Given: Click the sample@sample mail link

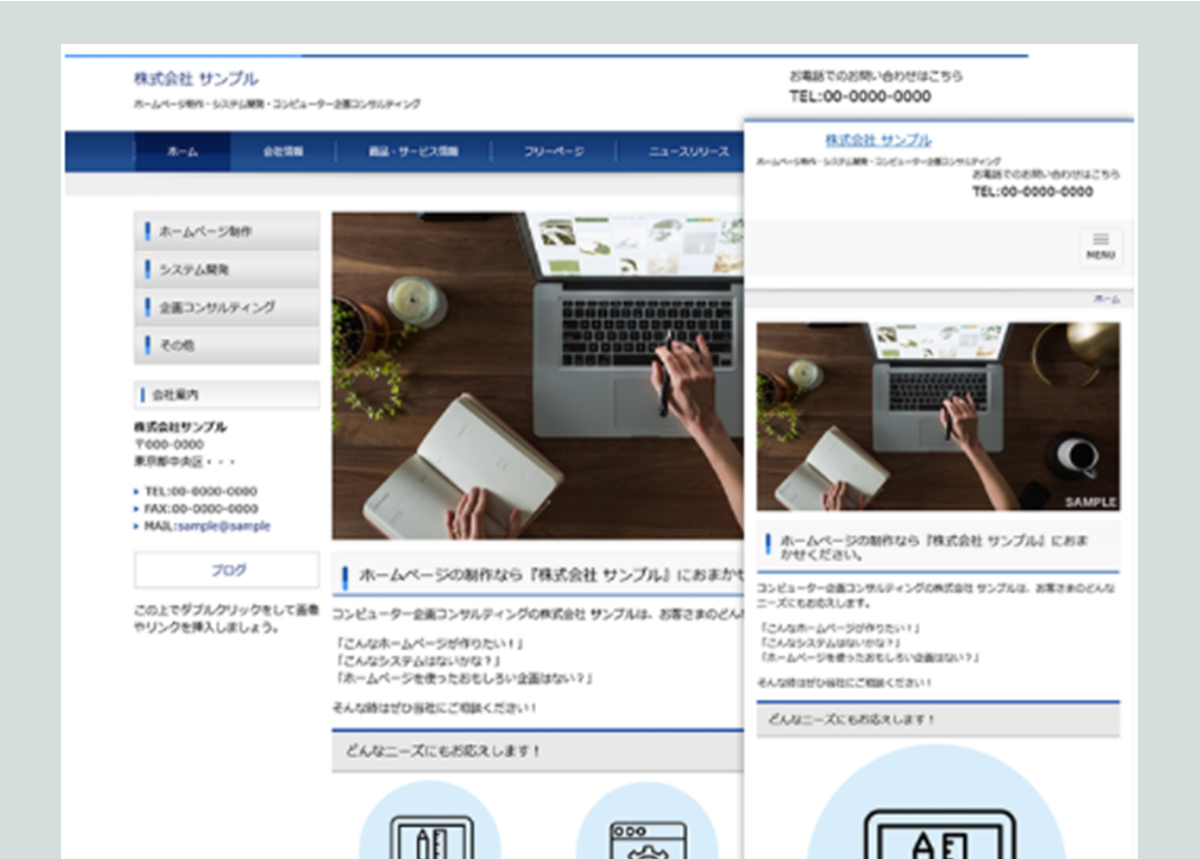Looking at the screenshot, I should [x=224, y=526].
